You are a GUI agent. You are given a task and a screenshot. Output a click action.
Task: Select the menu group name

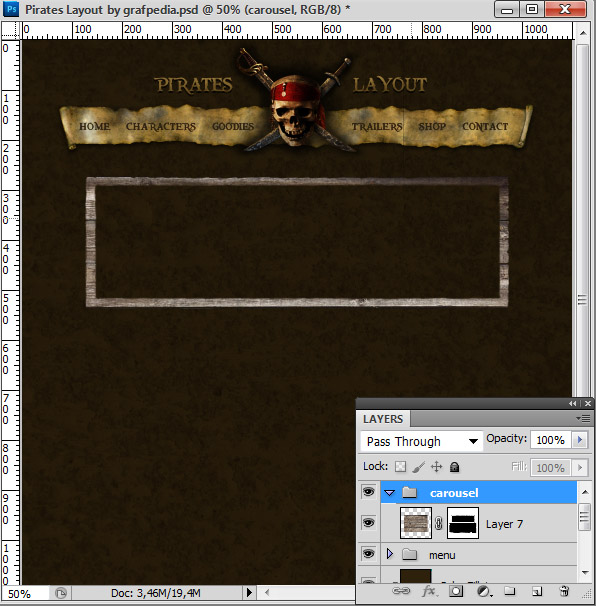point(442,555)
